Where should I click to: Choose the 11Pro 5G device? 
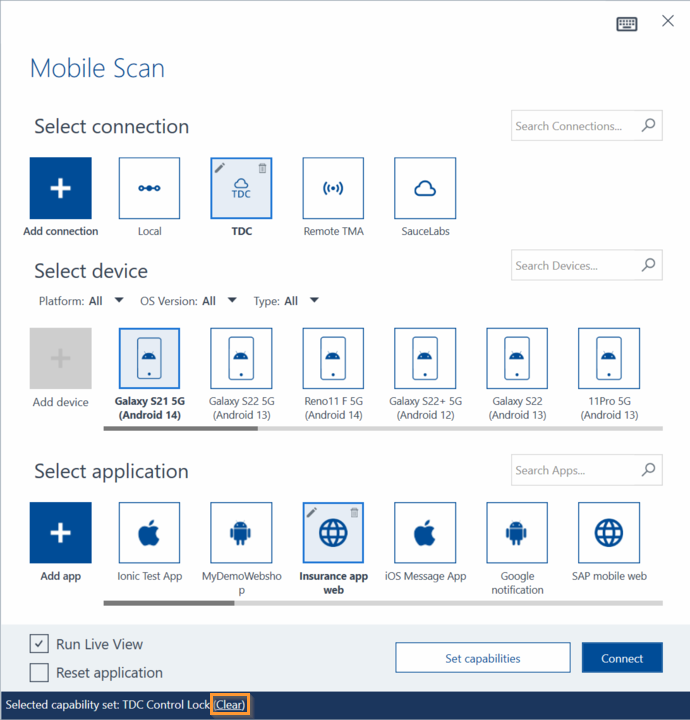pyautogui.click(x=609, y=358)
